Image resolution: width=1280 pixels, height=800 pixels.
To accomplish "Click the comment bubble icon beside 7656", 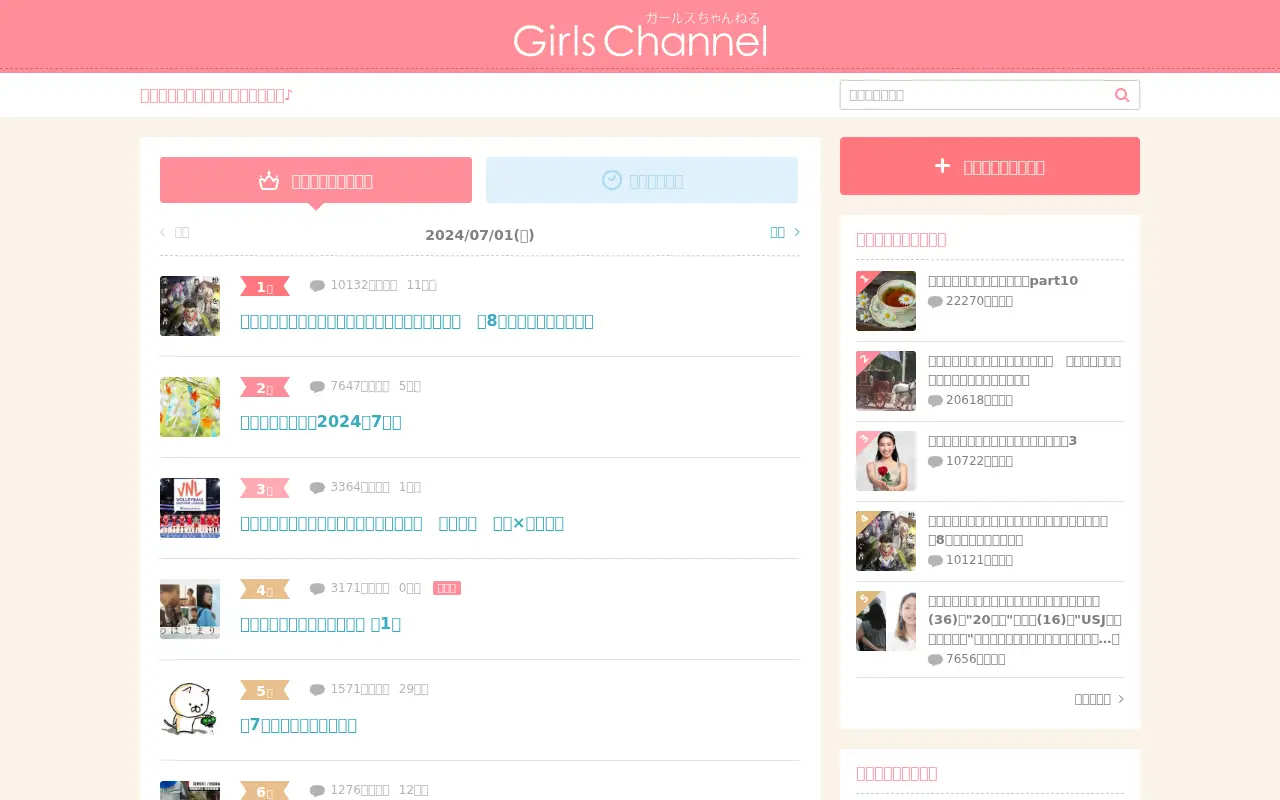I will [x=935, y=660].
